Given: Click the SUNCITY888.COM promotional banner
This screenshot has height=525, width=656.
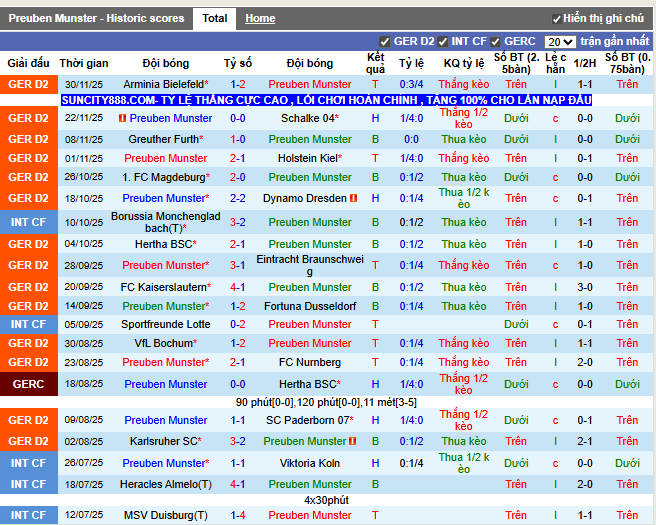Looking at the screenshot, I should (x=327, y=101).
